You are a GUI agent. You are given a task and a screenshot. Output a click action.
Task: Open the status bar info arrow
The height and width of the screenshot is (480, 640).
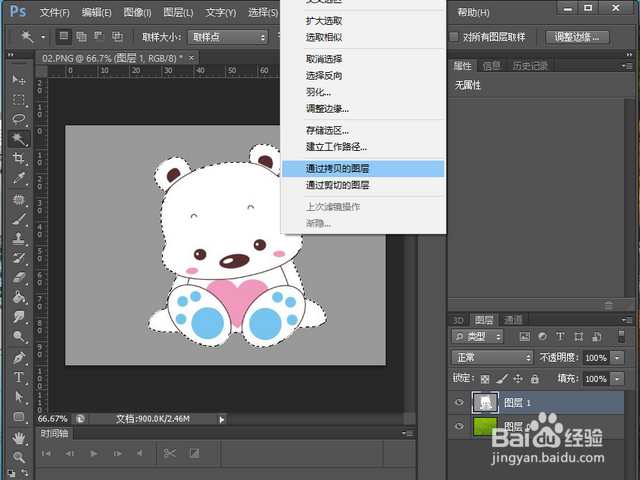[222, 419]
